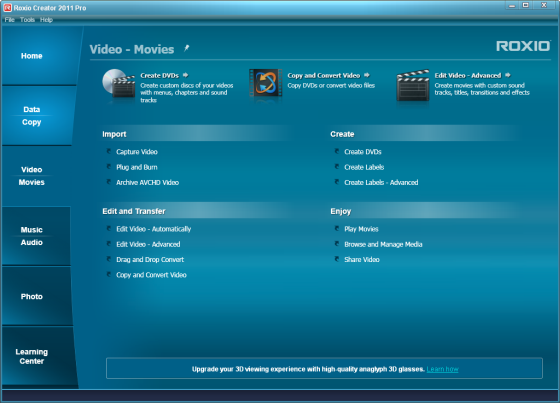Open Drag and Drop Convert
Viewport: 560px width, 403px height.
(150, 260)
